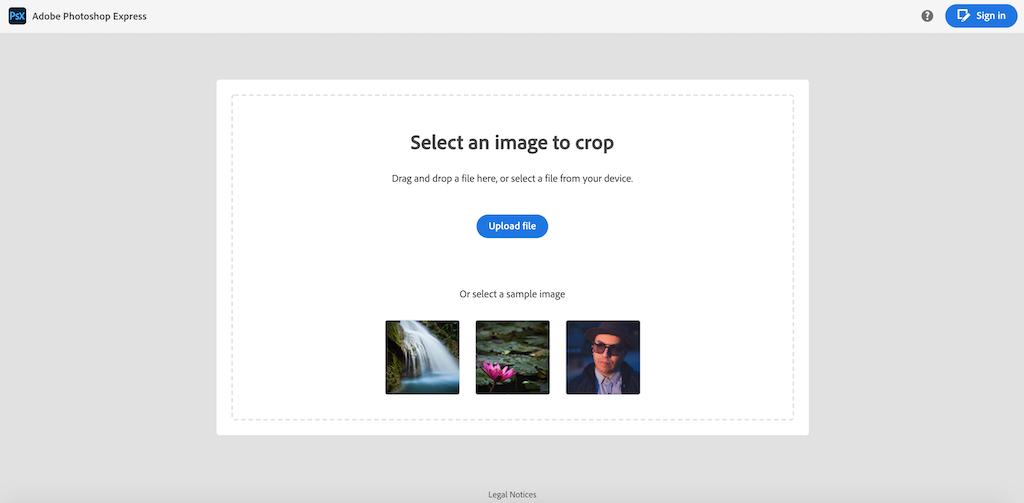Screen dimensions: 1024x503
Task: Click the Upload file button
Action: click(x=512, y=226)
